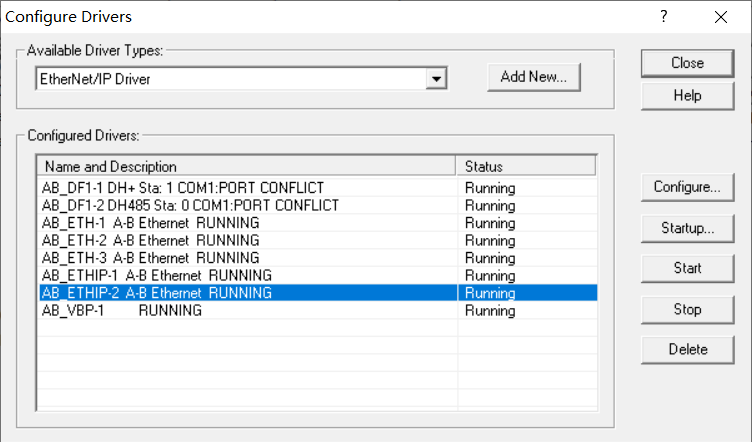Click the Status column header
This screenshot has width=752, height=442.
point(526,166)
